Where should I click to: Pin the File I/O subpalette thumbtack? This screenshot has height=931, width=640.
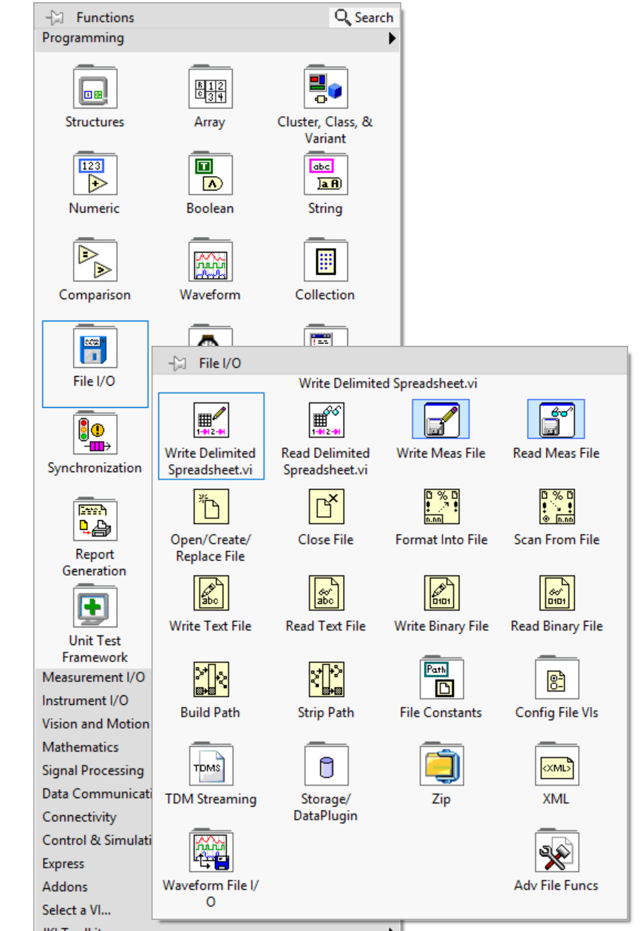pos(178,363)
